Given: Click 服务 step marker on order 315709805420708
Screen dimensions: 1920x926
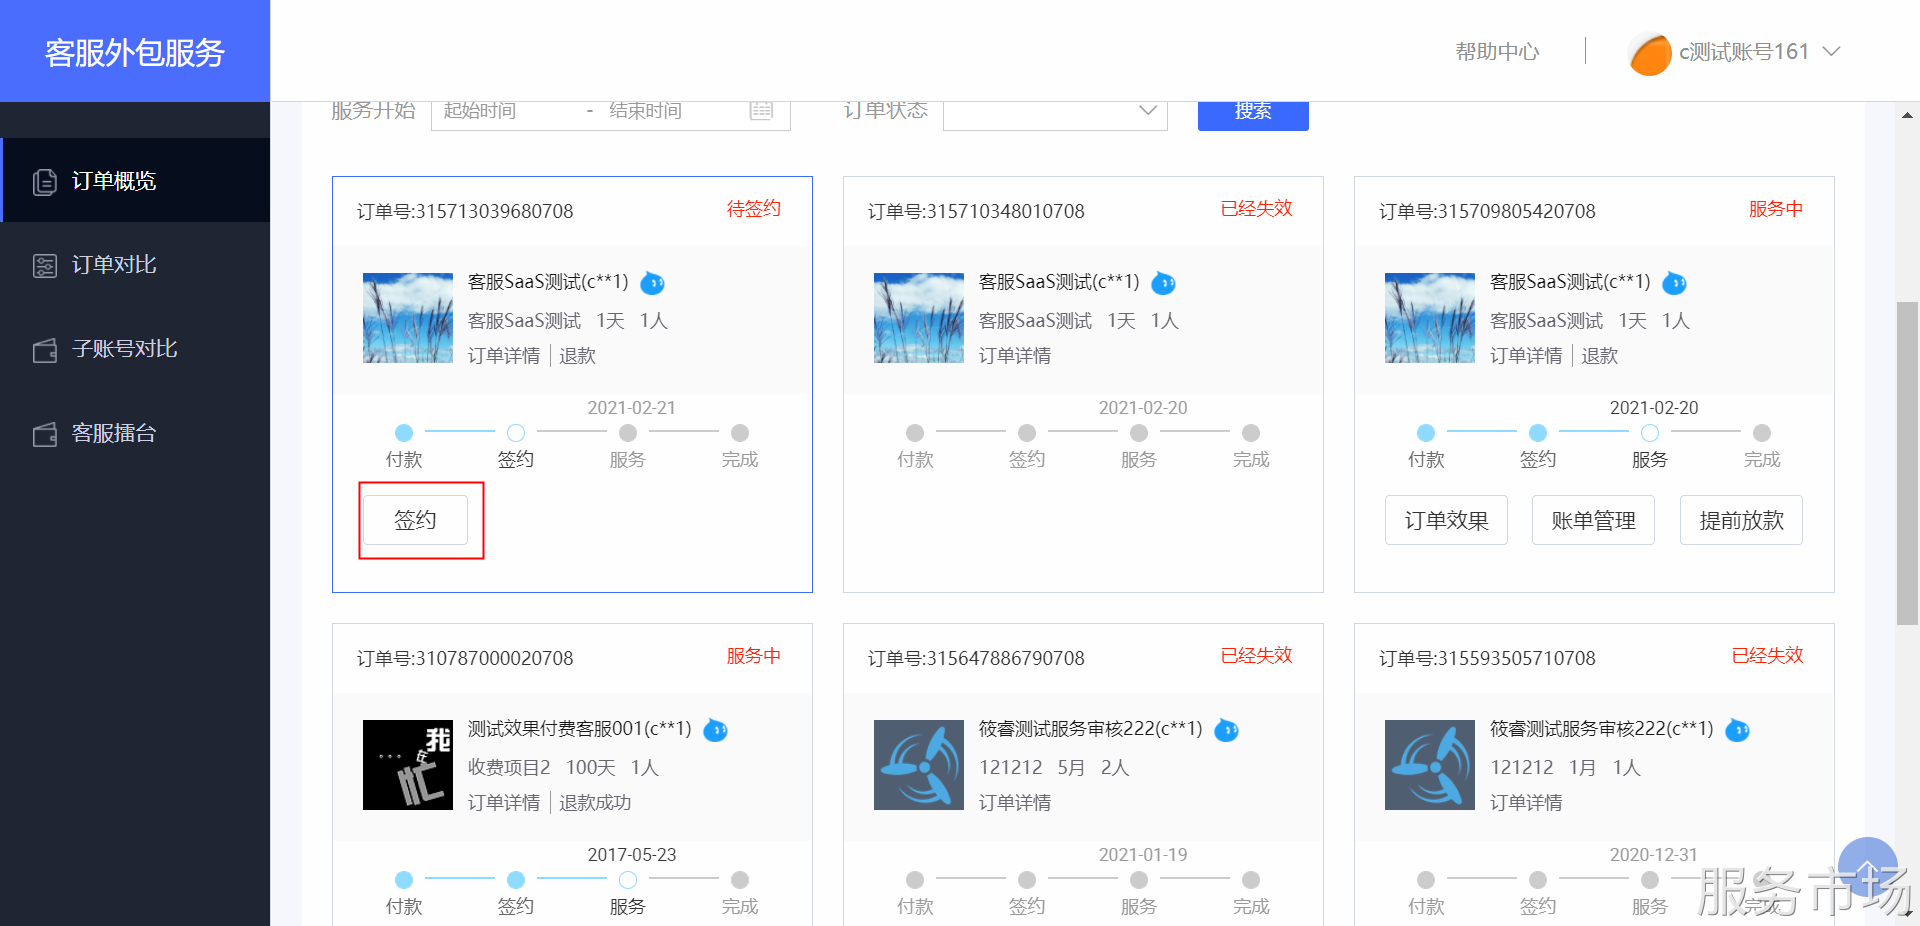Looking at the screenshot, I should point(1650,433).
